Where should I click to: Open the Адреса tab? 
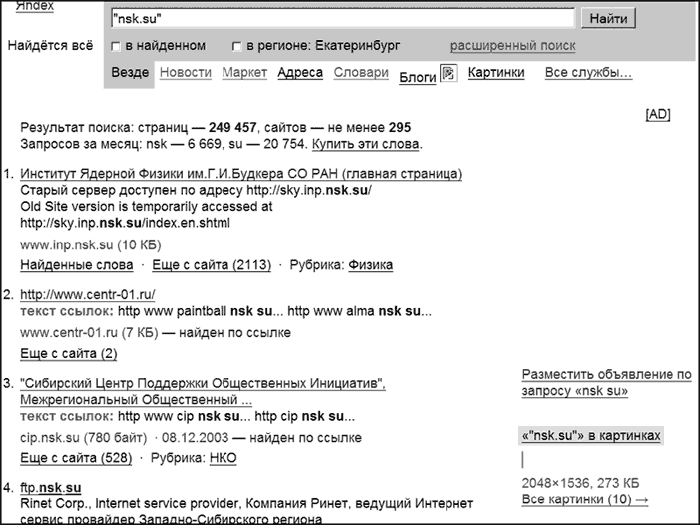click(x=300, y=72)
